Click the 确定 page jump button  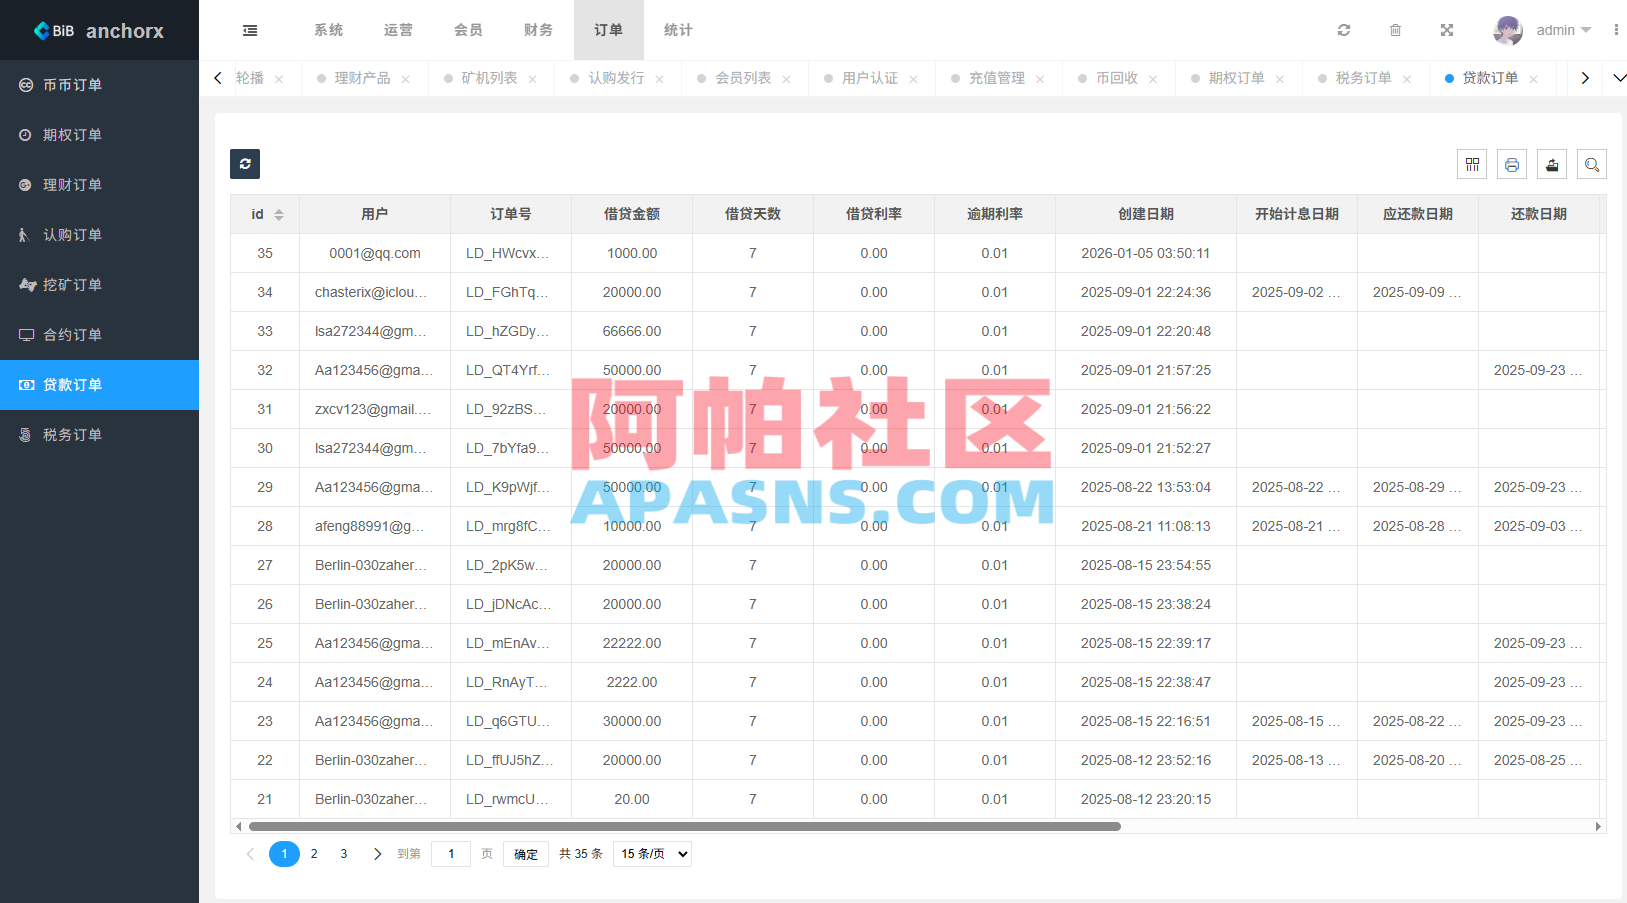(526, 854)
